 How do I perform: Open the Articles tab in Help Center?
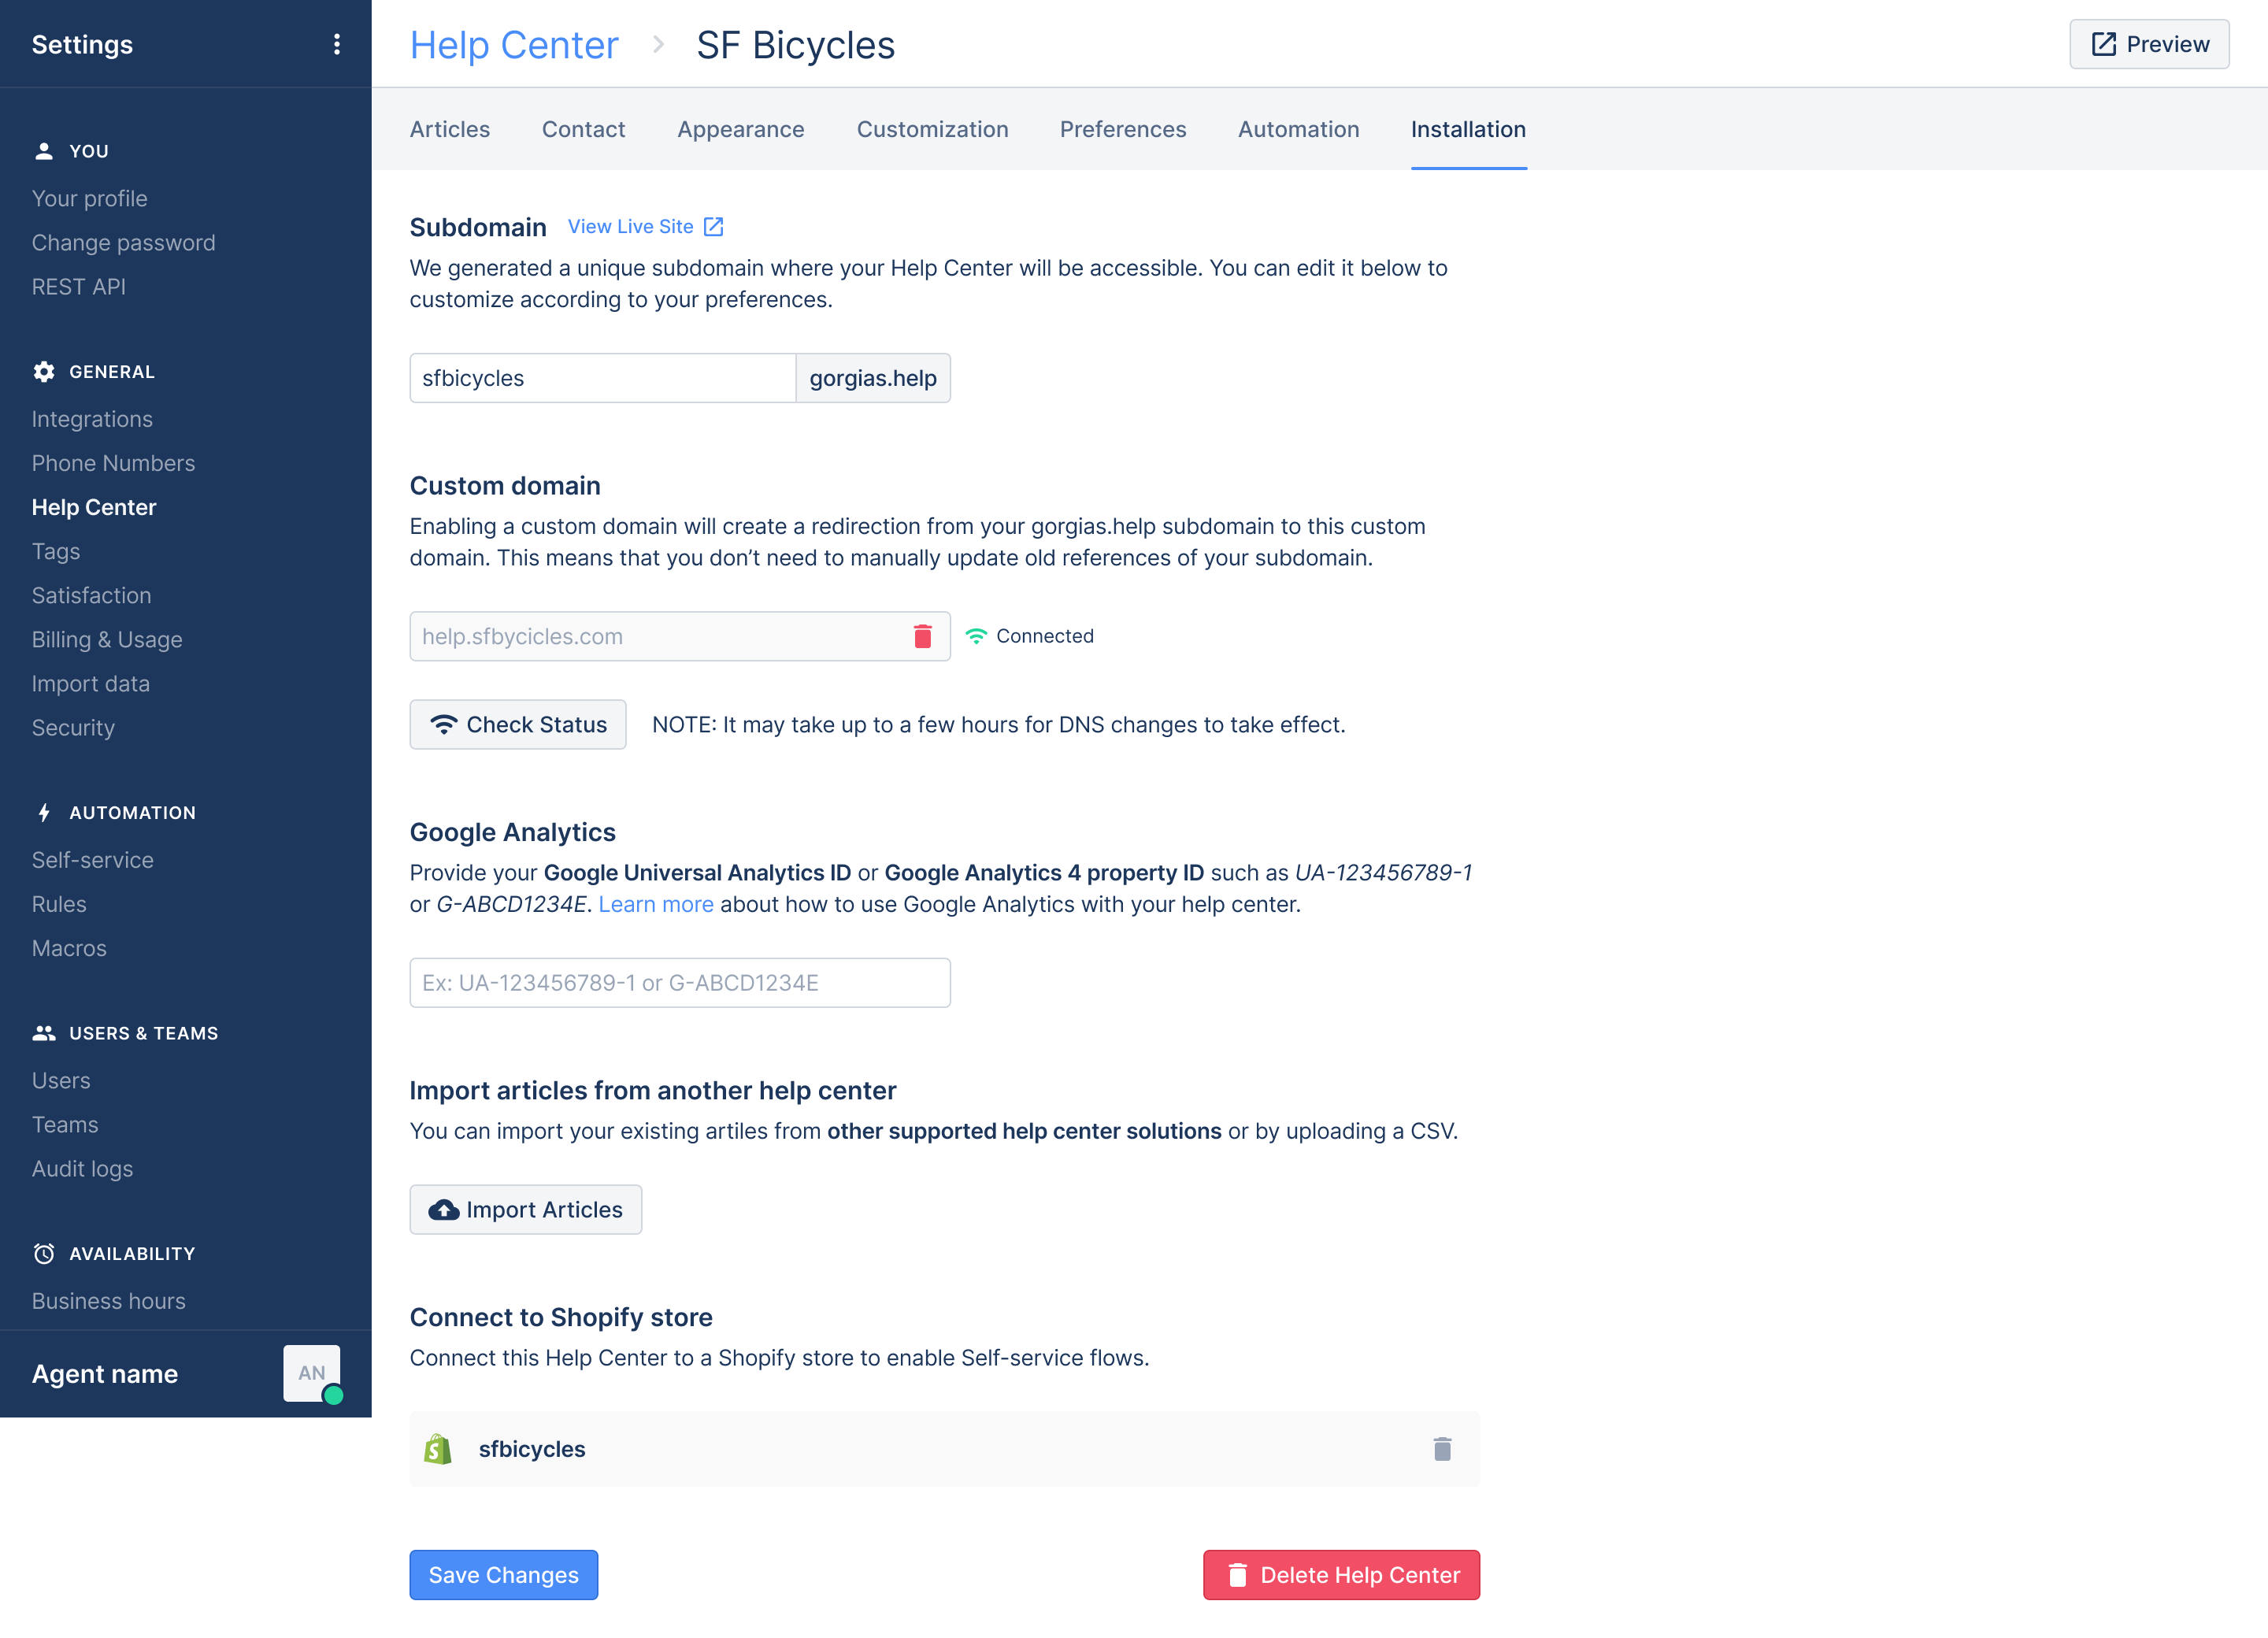pyautogui.click(x=450, y=127)
